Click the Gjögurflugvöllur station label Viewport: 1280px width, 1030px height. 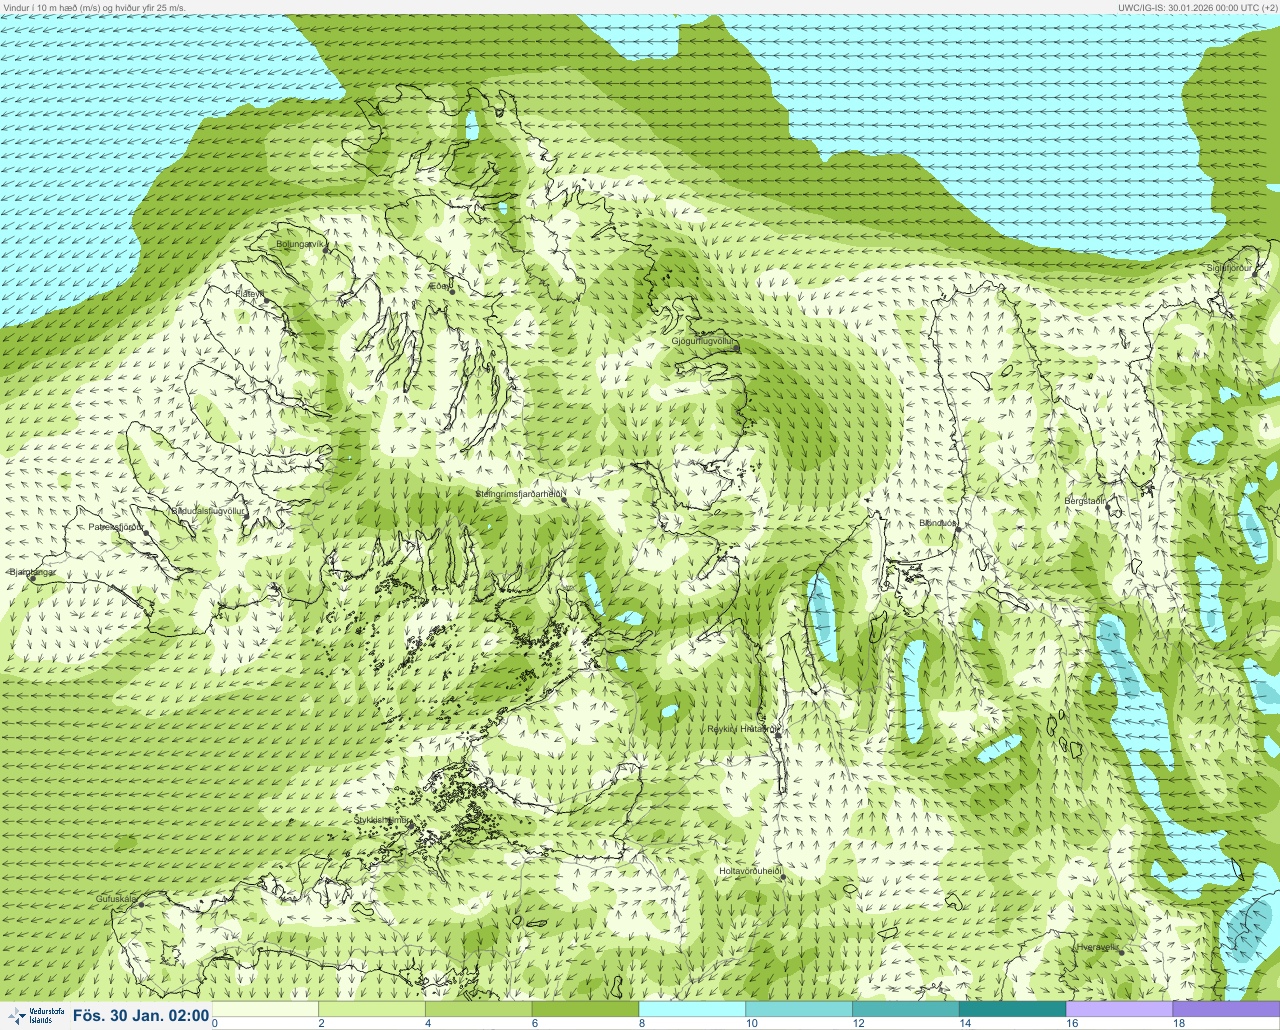(x=703, y=341)
